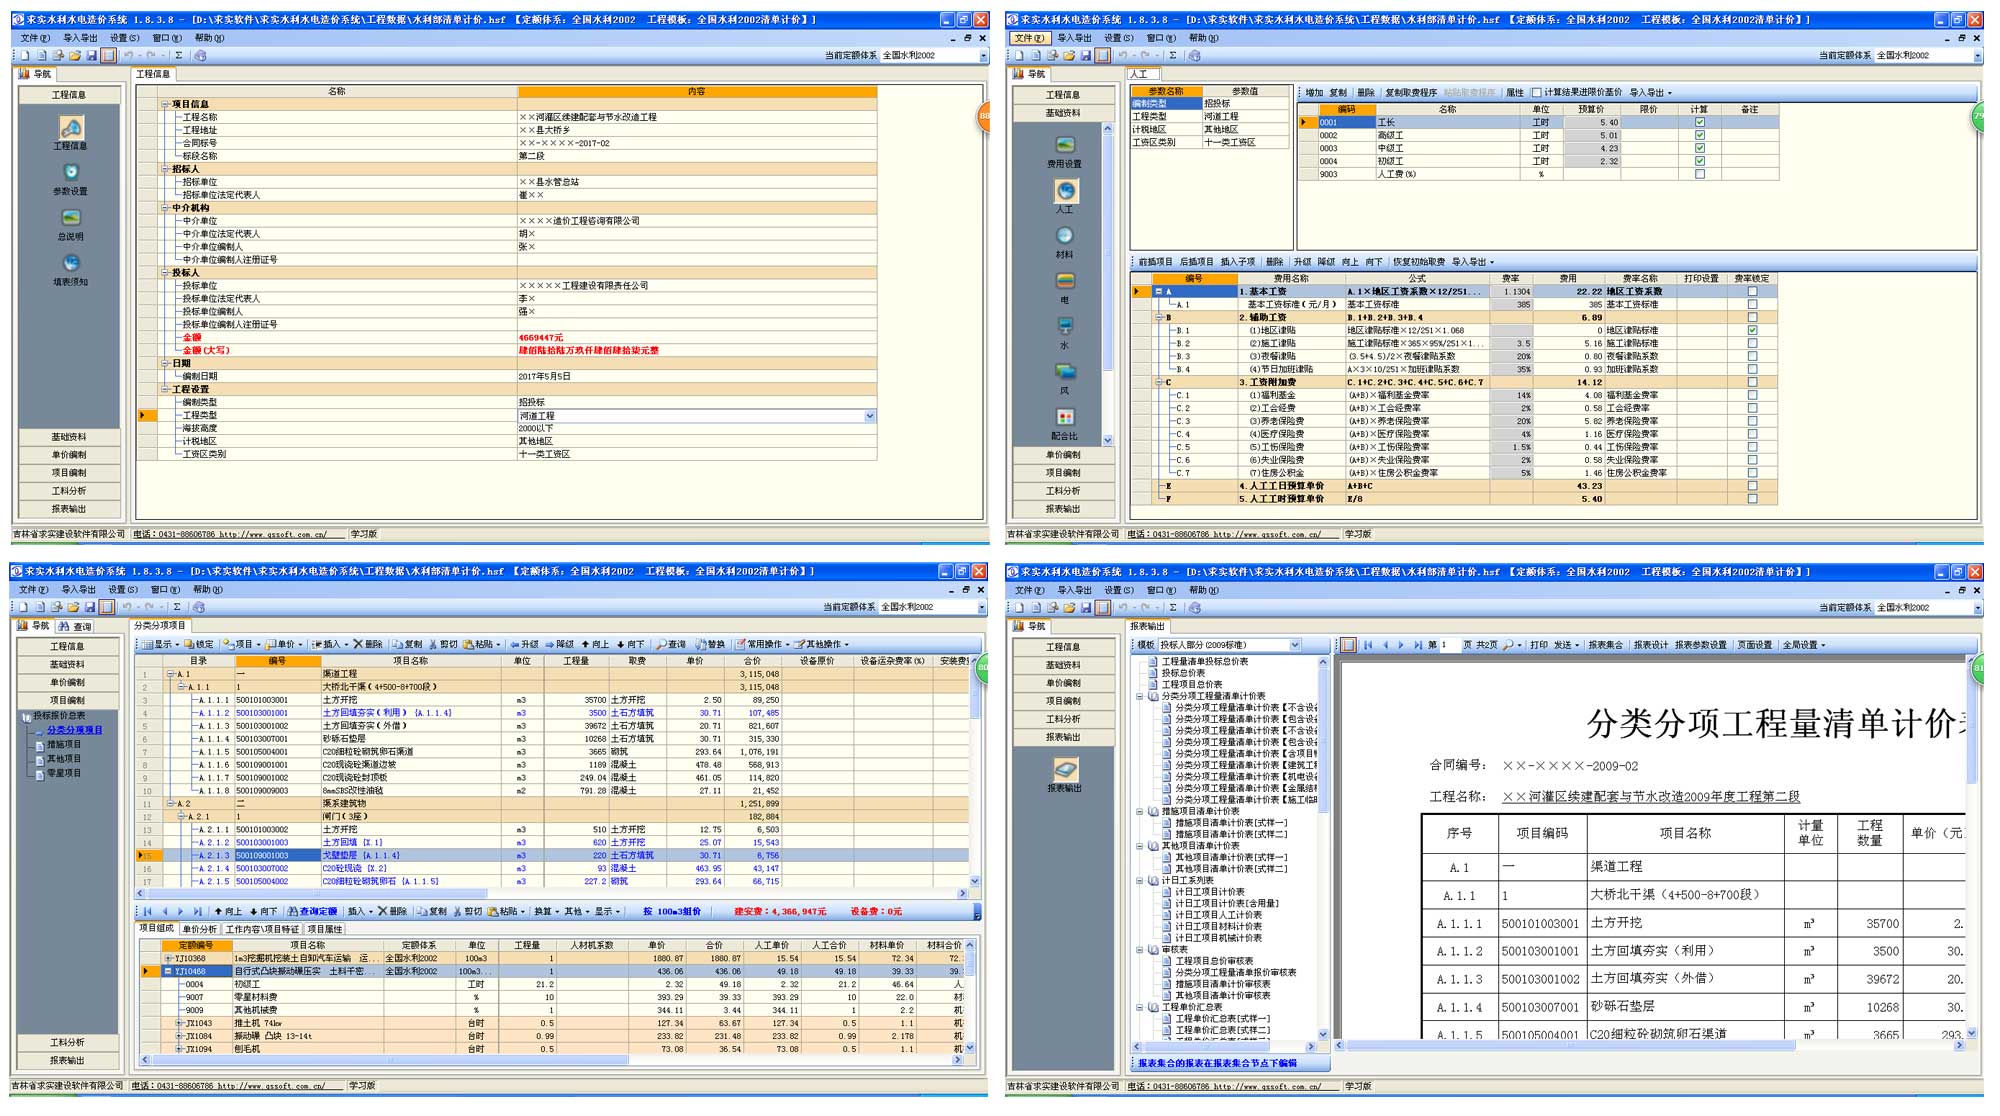The height and width of the screenshot is (1116, 2000).
Task: Click 参数设置 icon in top-left sidebar
Action: tap(70, 173)
